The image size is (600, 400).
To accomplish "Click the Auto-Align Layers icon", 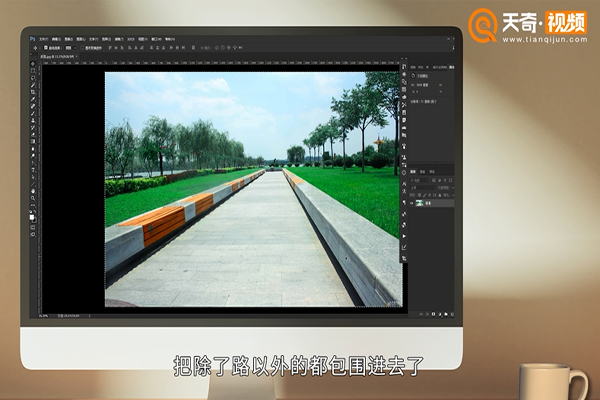I will [194, 48].
